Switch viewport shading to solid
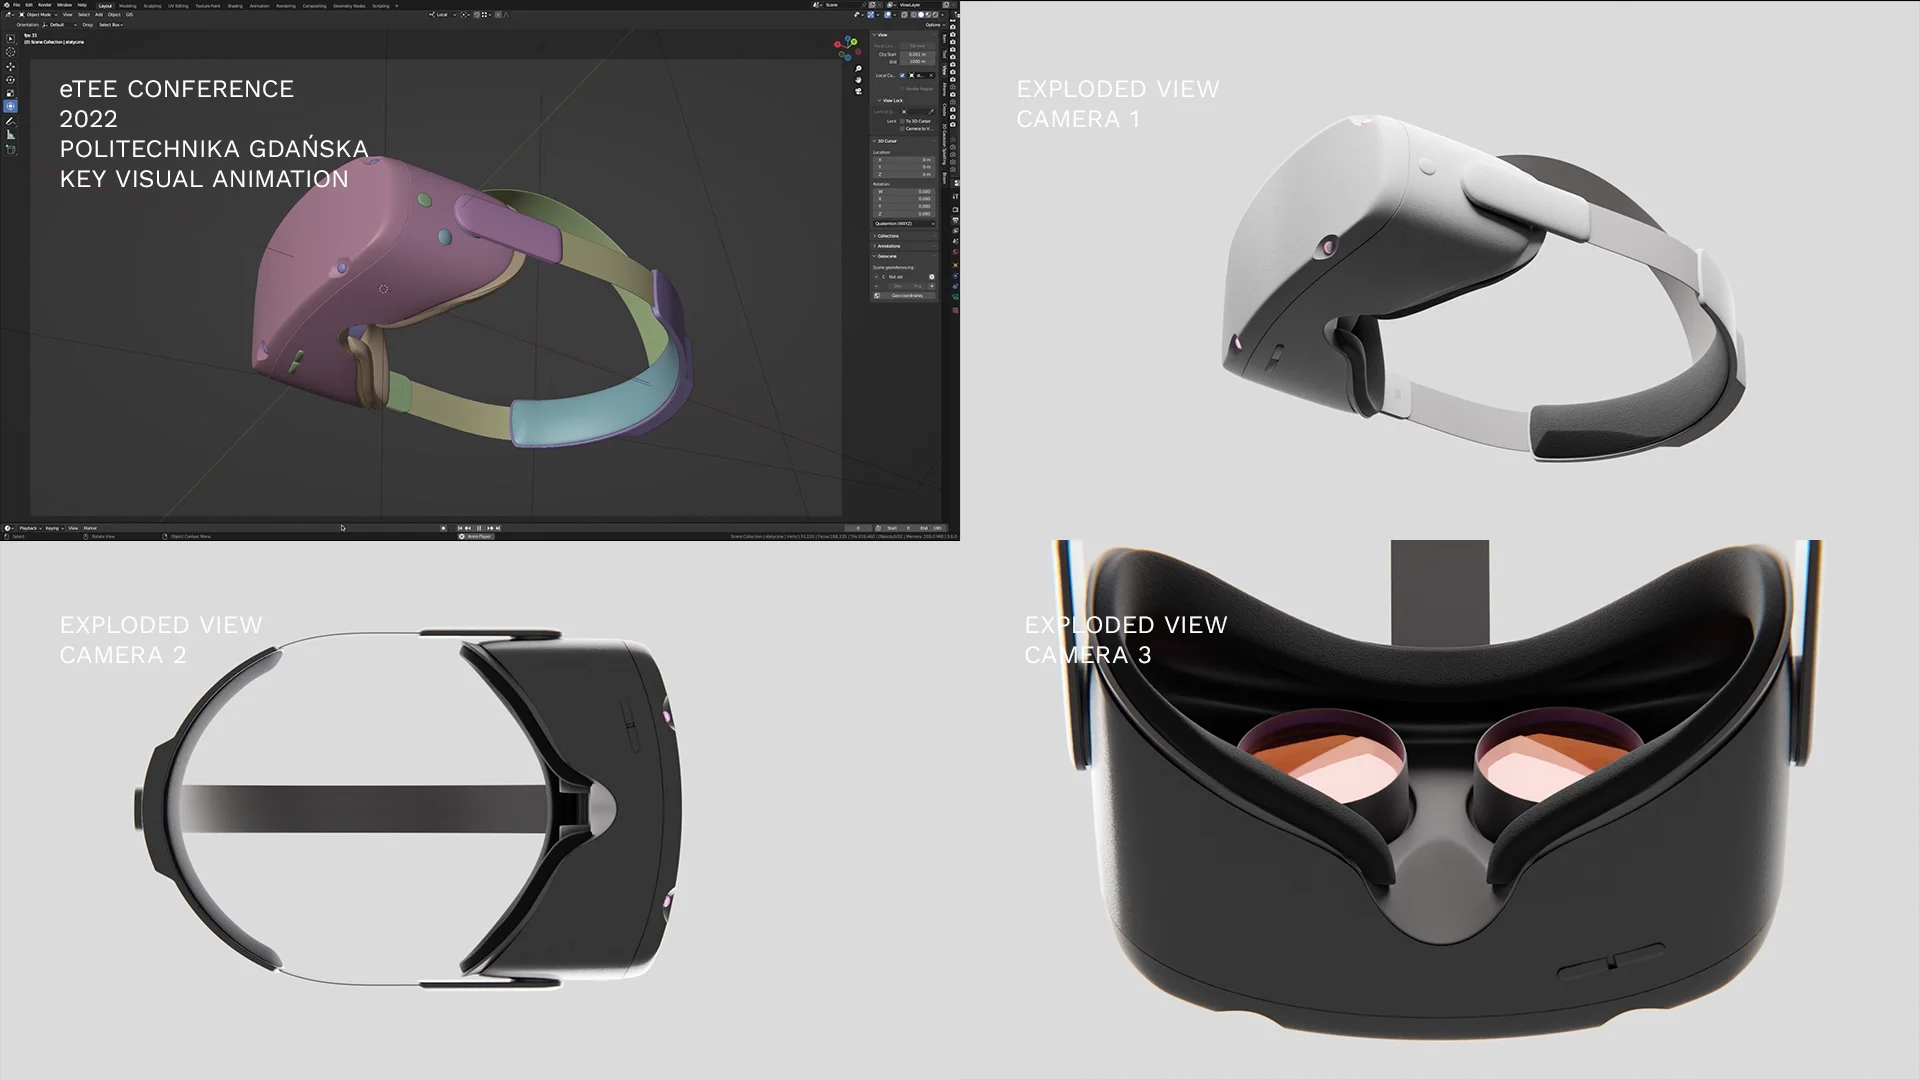 (x=921, y=15)
